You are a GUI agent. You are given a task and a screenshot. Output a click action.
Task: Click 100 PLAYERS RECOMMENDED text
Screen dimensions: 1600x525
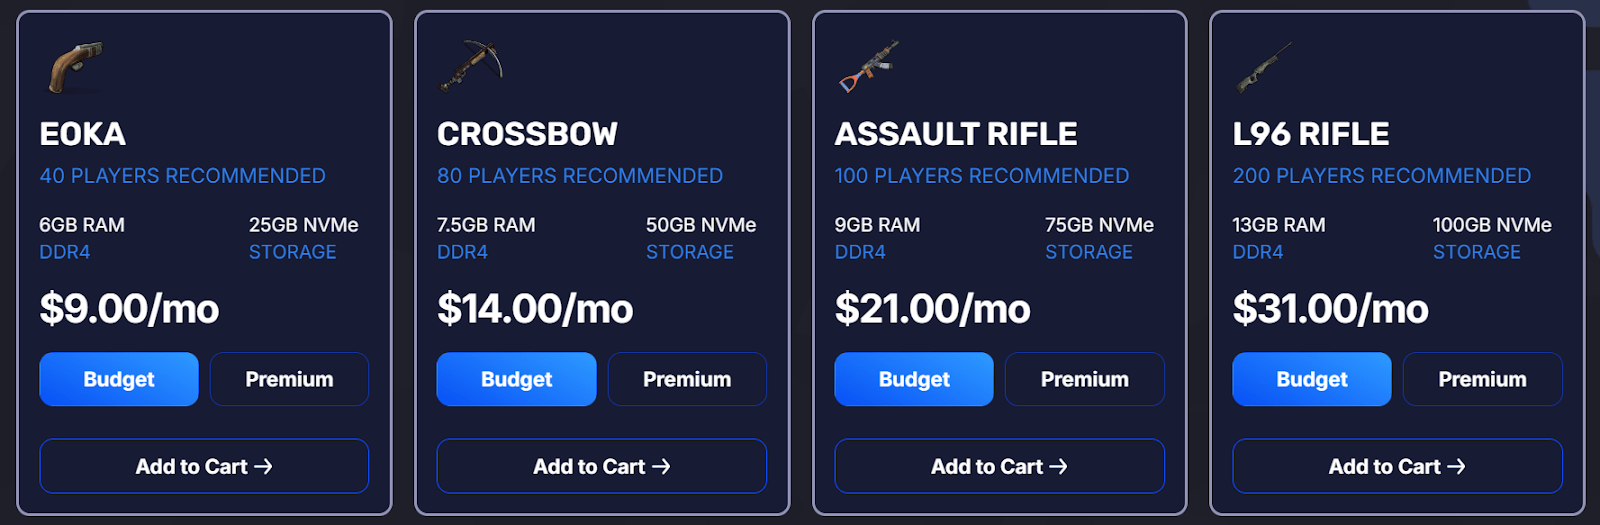pos(982,176)
